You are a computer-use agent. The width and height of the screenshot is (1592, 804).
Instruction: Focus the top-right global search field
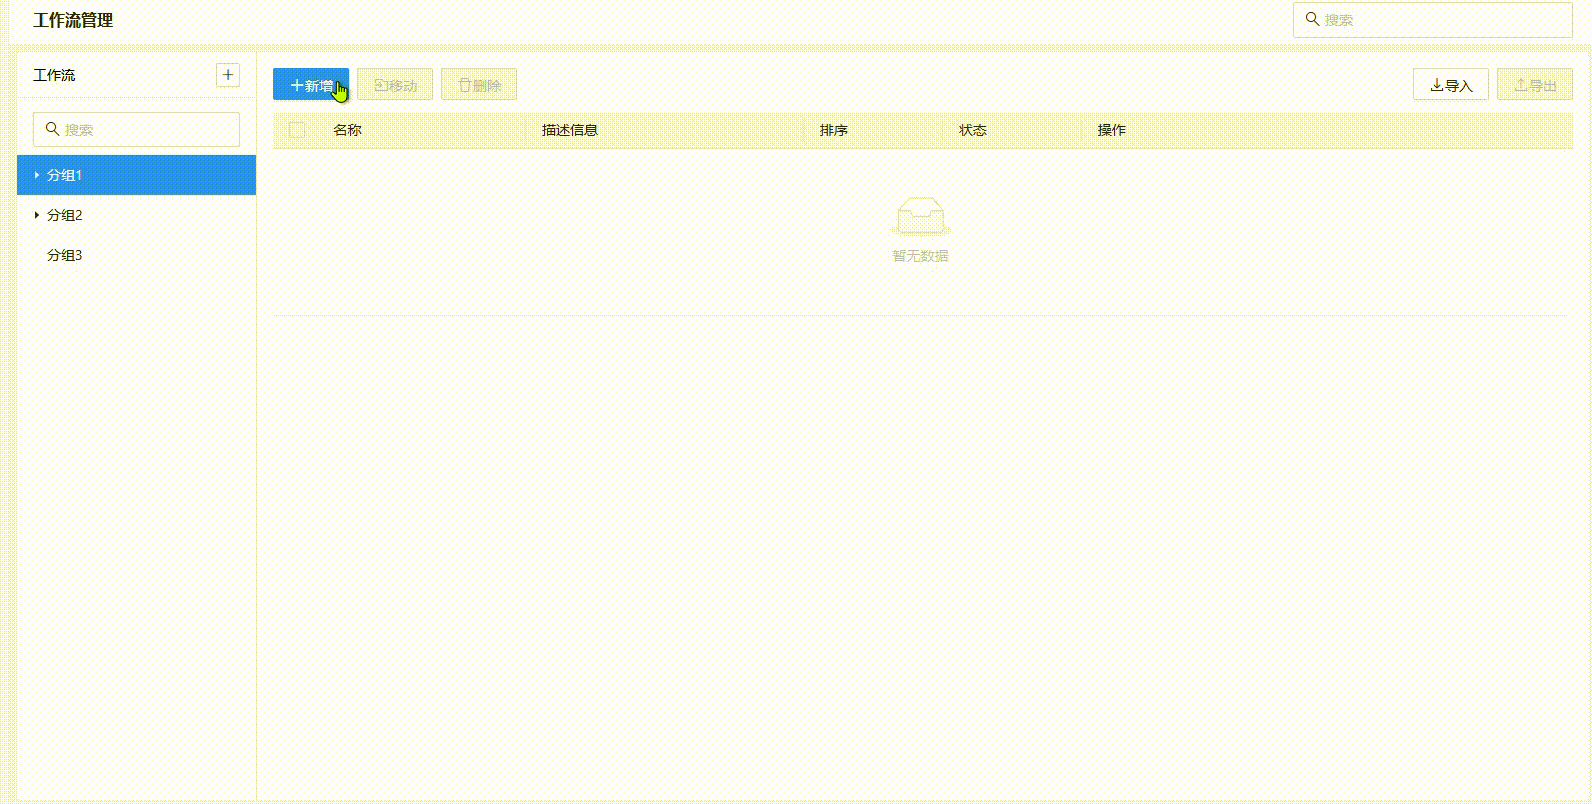[1440, 20]
